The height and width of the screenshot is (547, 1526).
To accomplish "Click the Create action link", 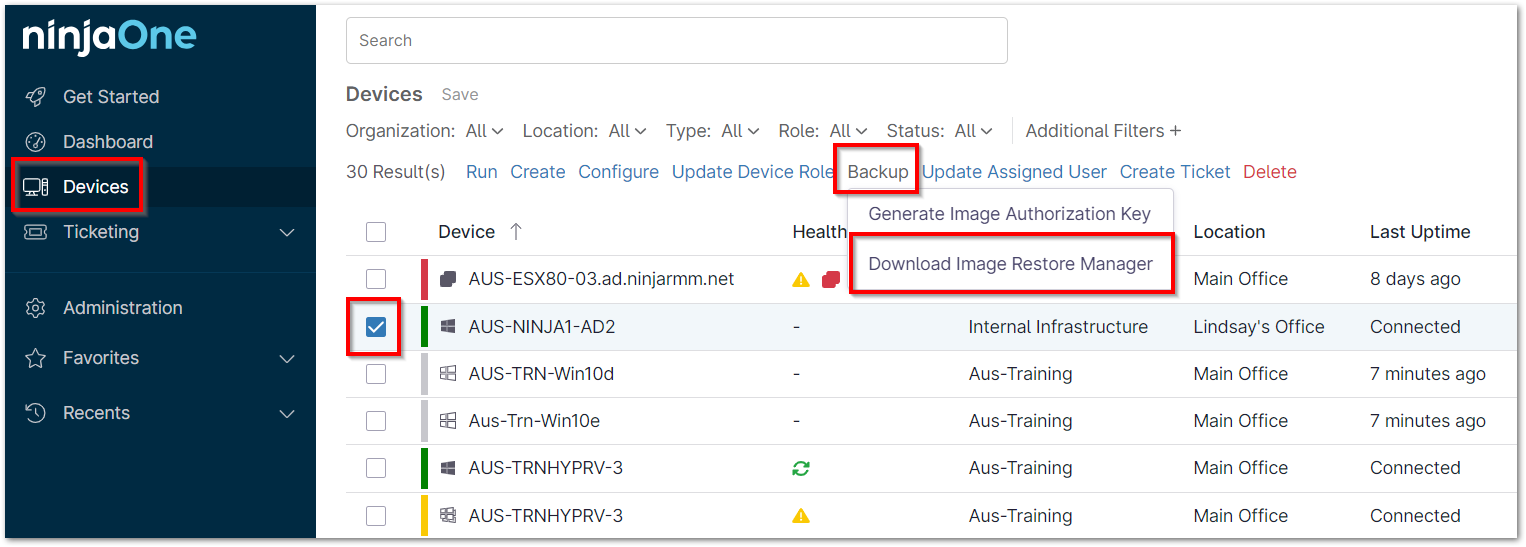I will point(538,172).
